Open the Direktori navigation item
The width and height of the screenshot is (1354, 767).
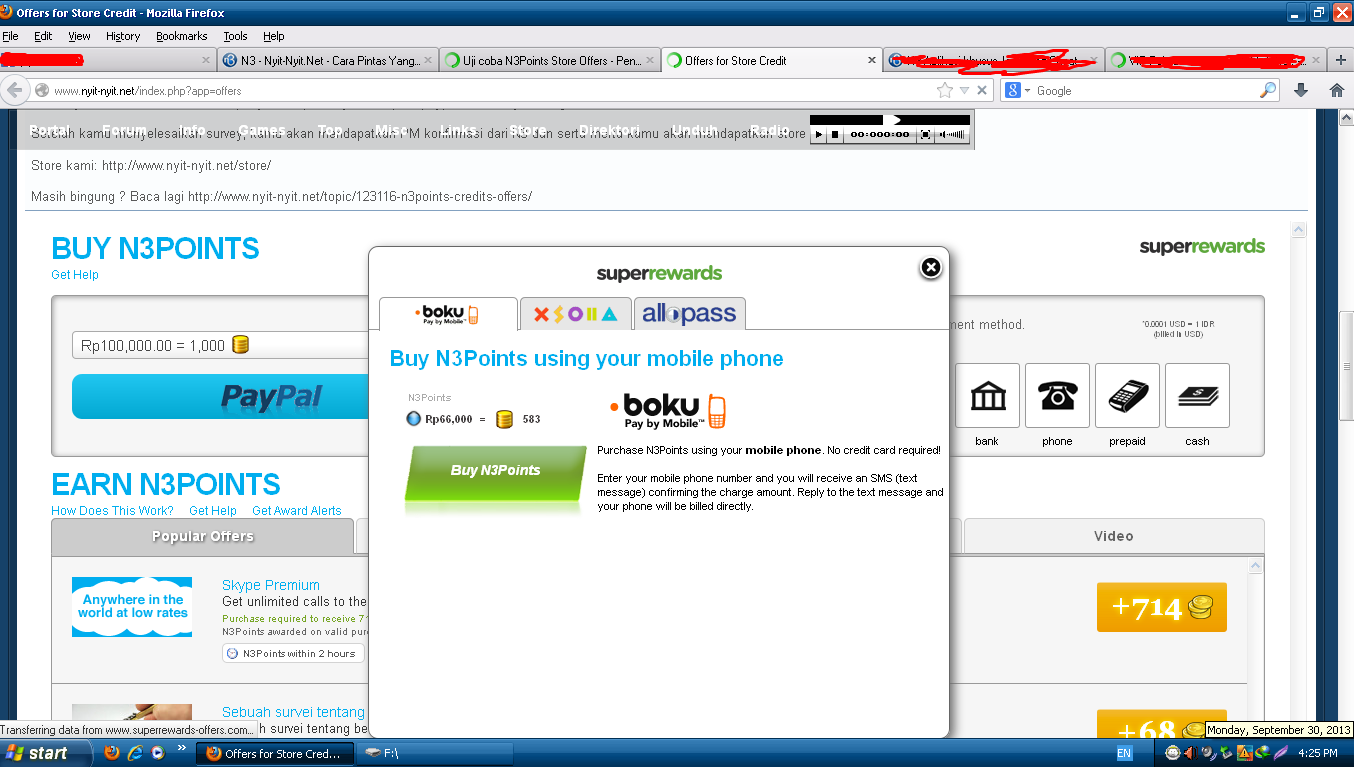[609, 130]
